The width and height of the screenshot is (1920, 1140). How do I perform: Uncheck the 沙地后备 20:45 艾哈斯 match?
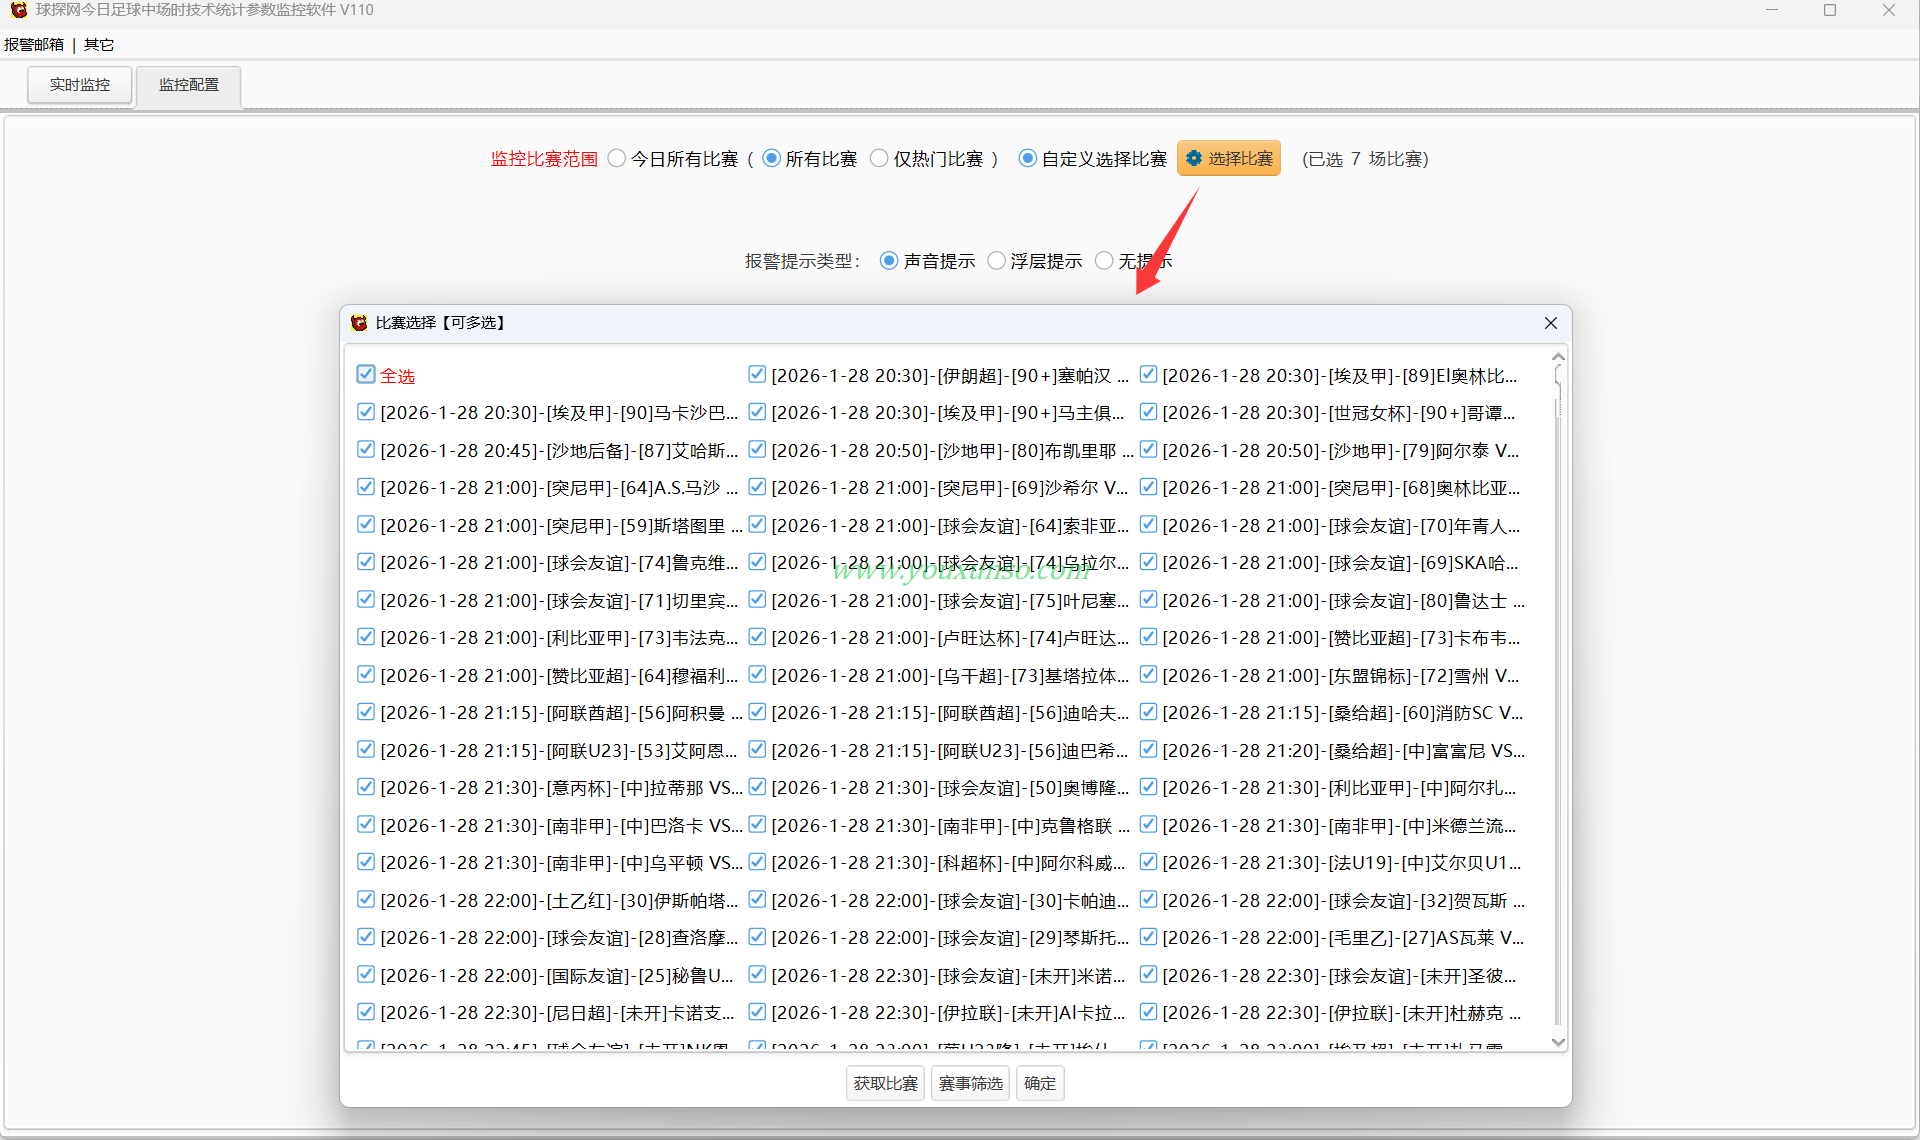point(366,450)
